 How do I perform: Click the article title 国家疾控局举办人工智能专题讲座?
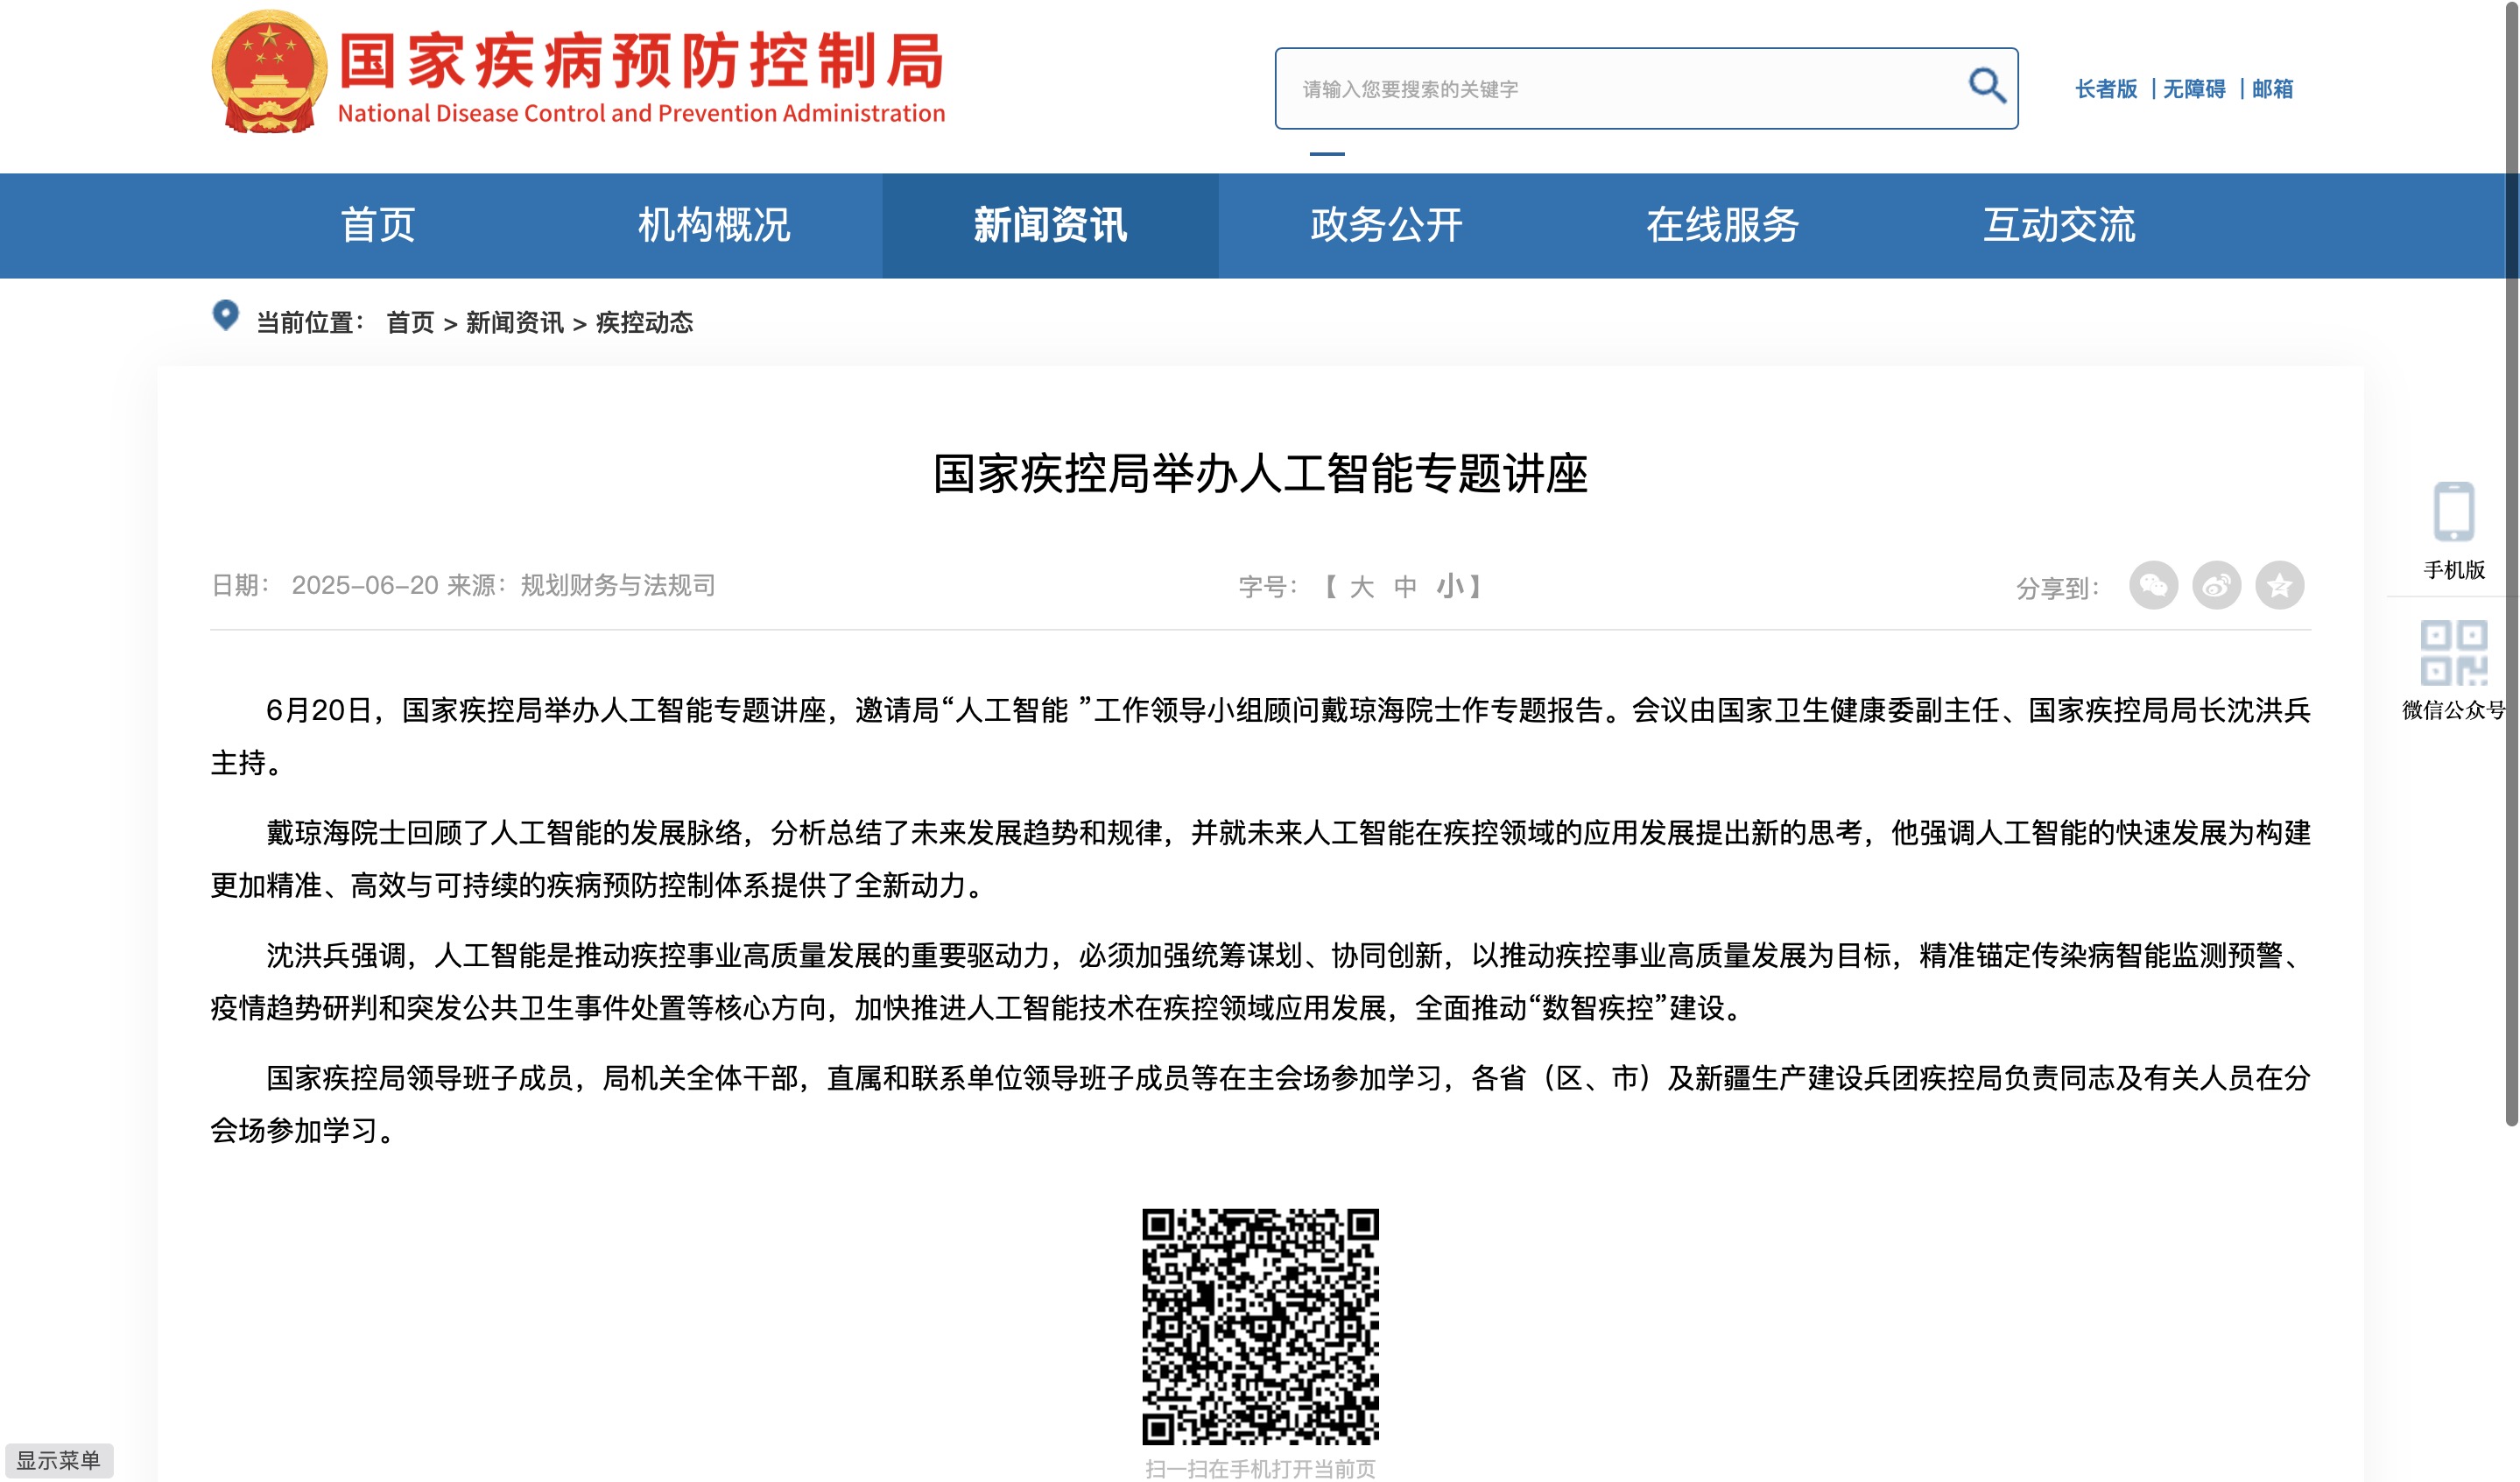coord(1260,474)
